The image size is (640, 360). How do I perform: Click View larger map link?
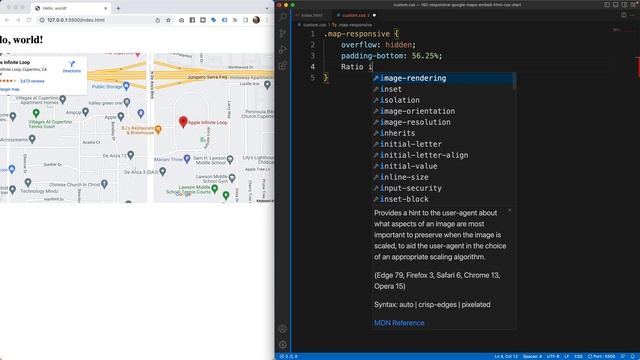click(9, 89)
